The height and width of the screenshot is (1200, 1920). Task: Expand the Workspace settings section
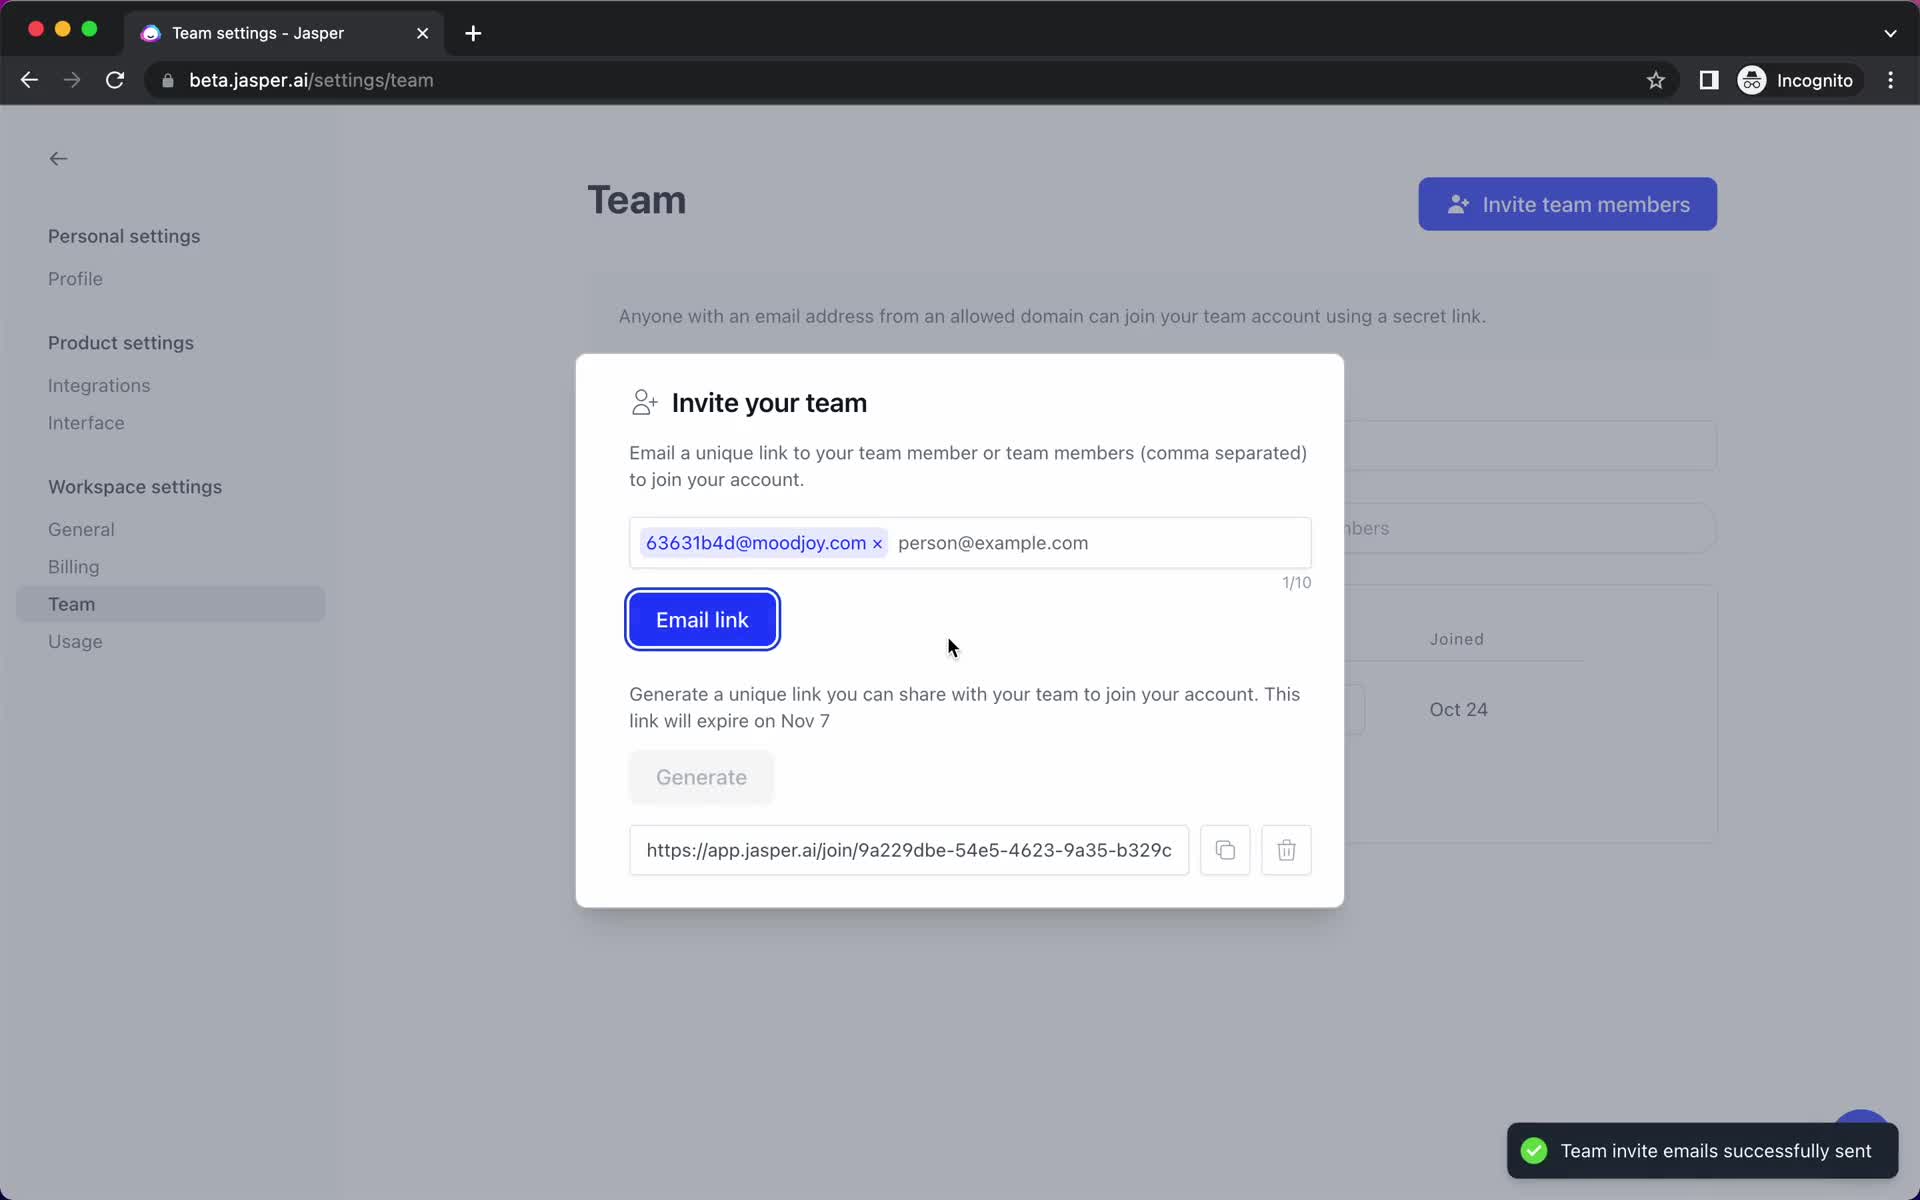click(134, 485)
